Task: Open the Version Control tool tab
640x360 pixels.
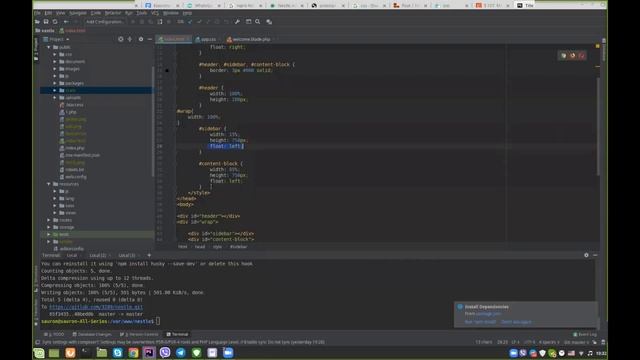Action: click(139, 334)
